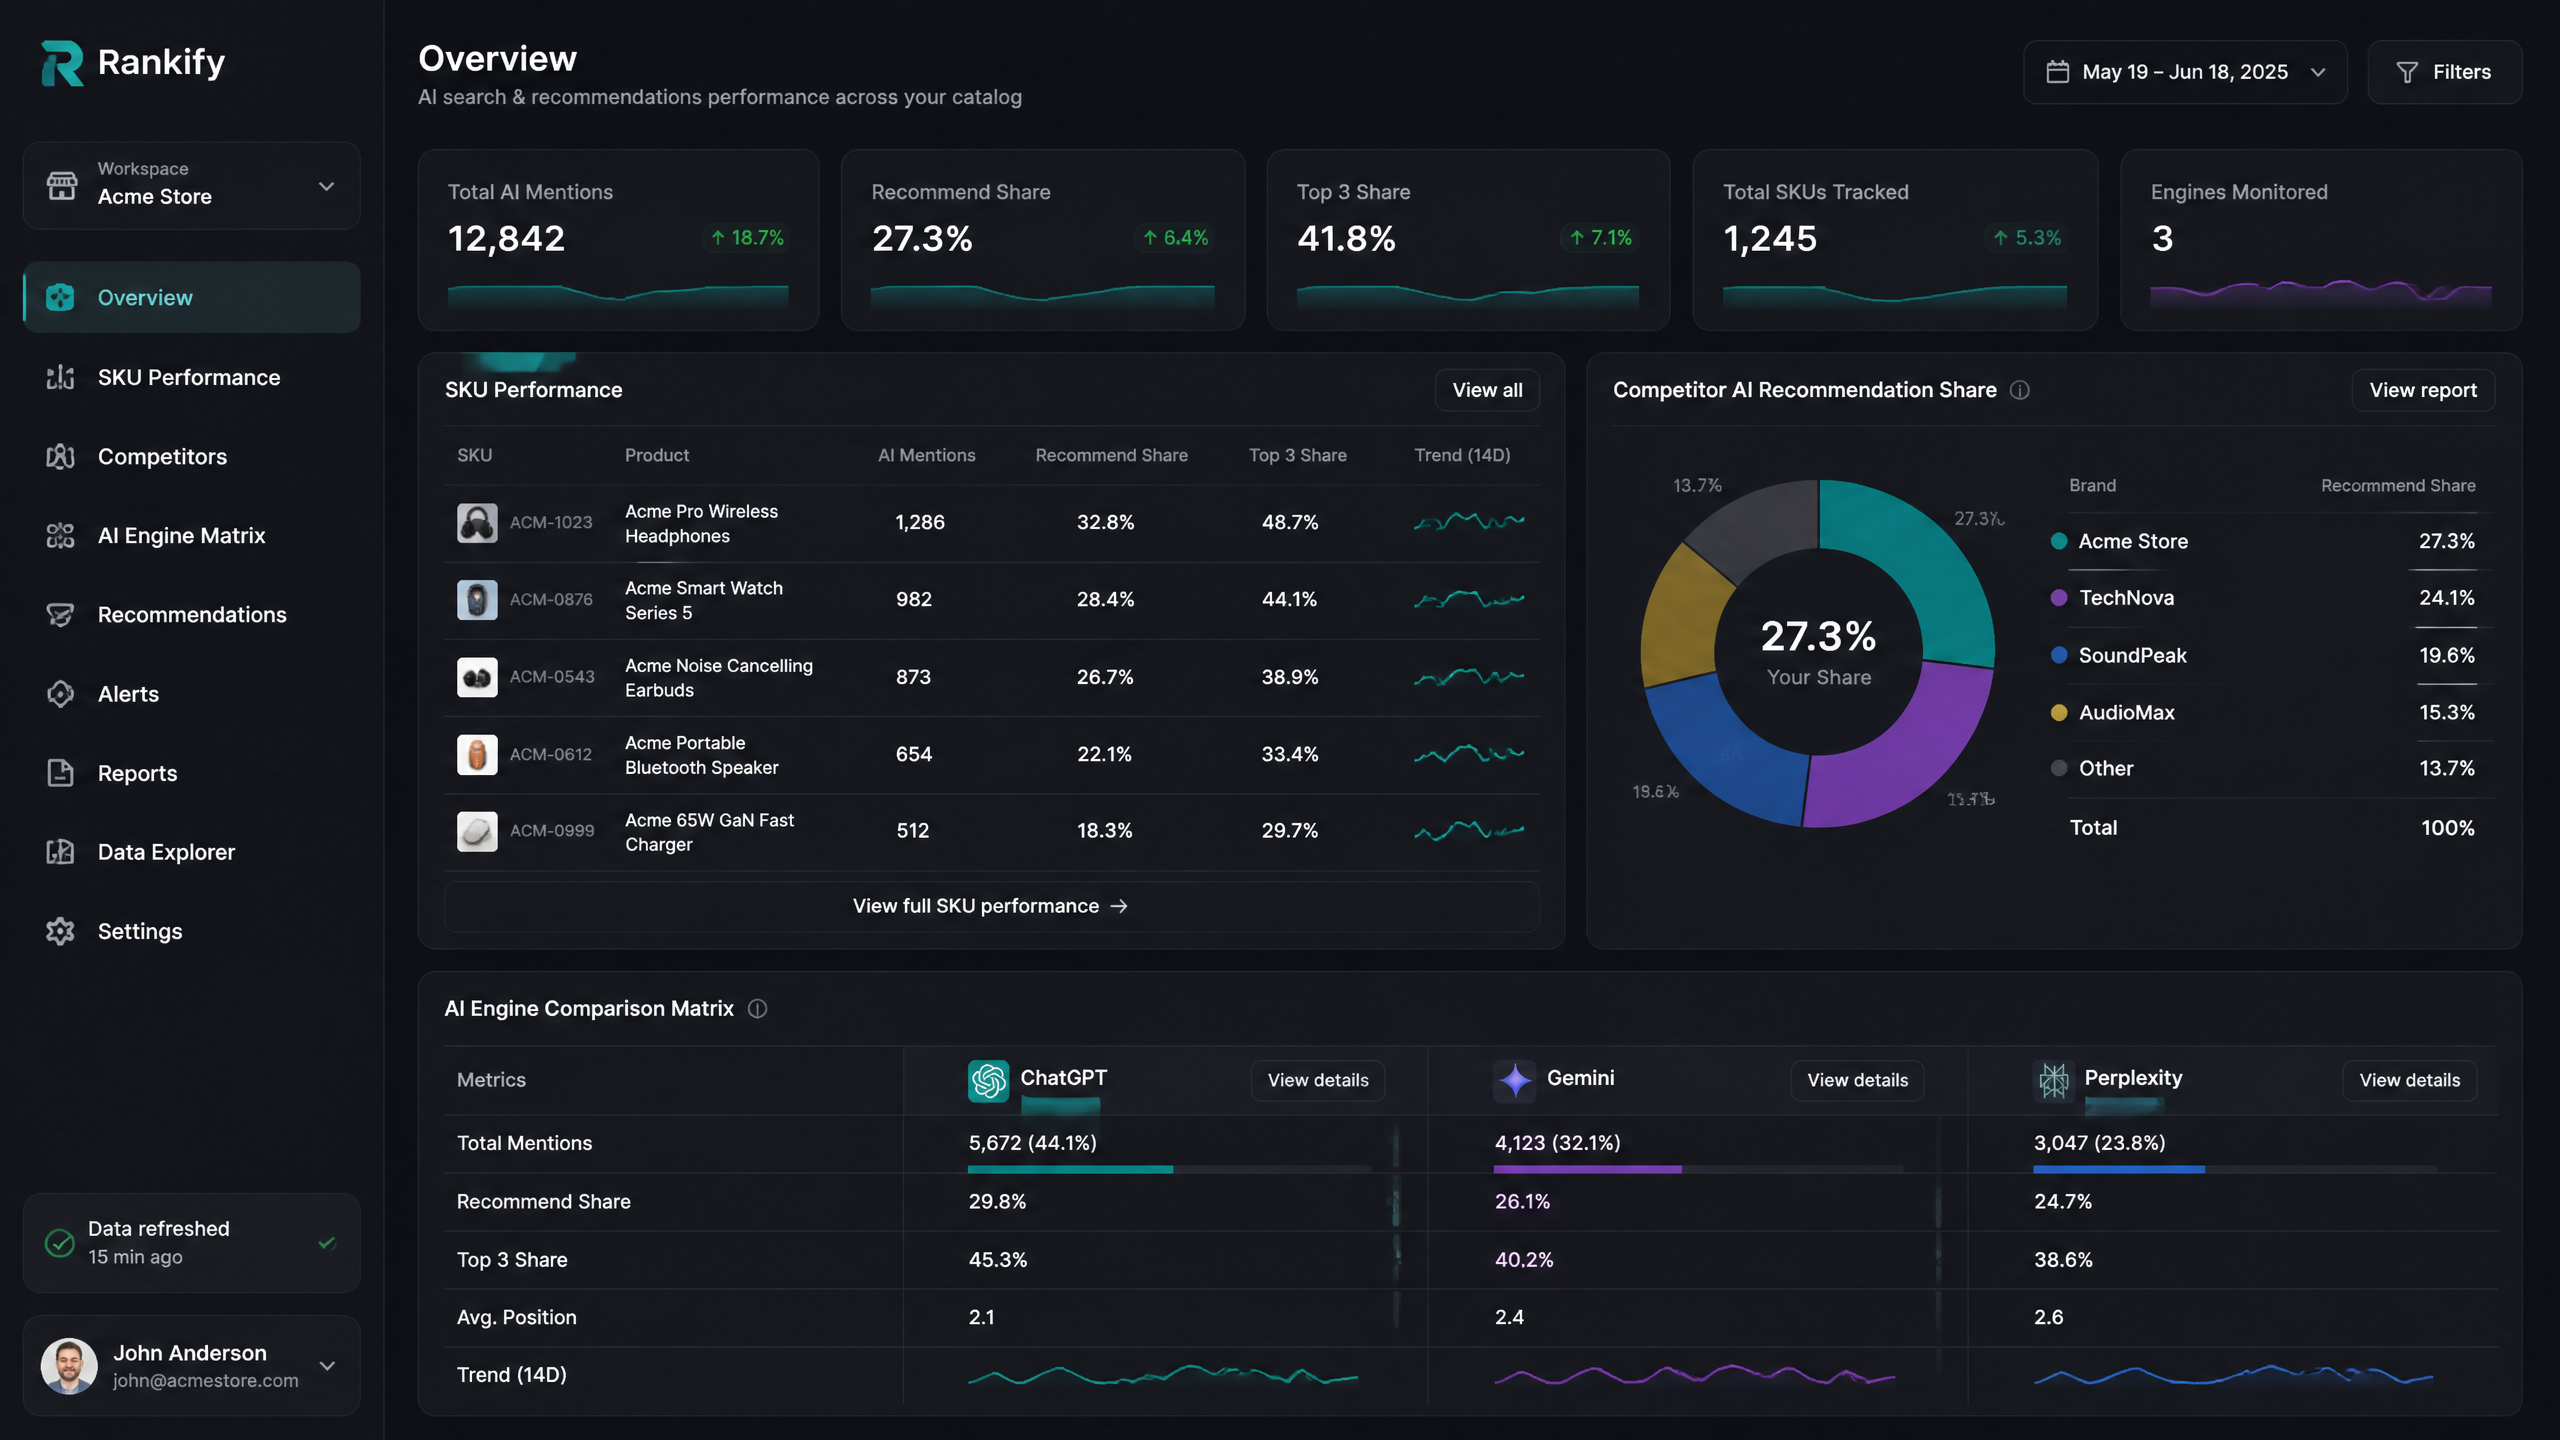Open Recommendations in the sidebar
The height and width of the screenshot is (1440, 2560).
[192, 614]
